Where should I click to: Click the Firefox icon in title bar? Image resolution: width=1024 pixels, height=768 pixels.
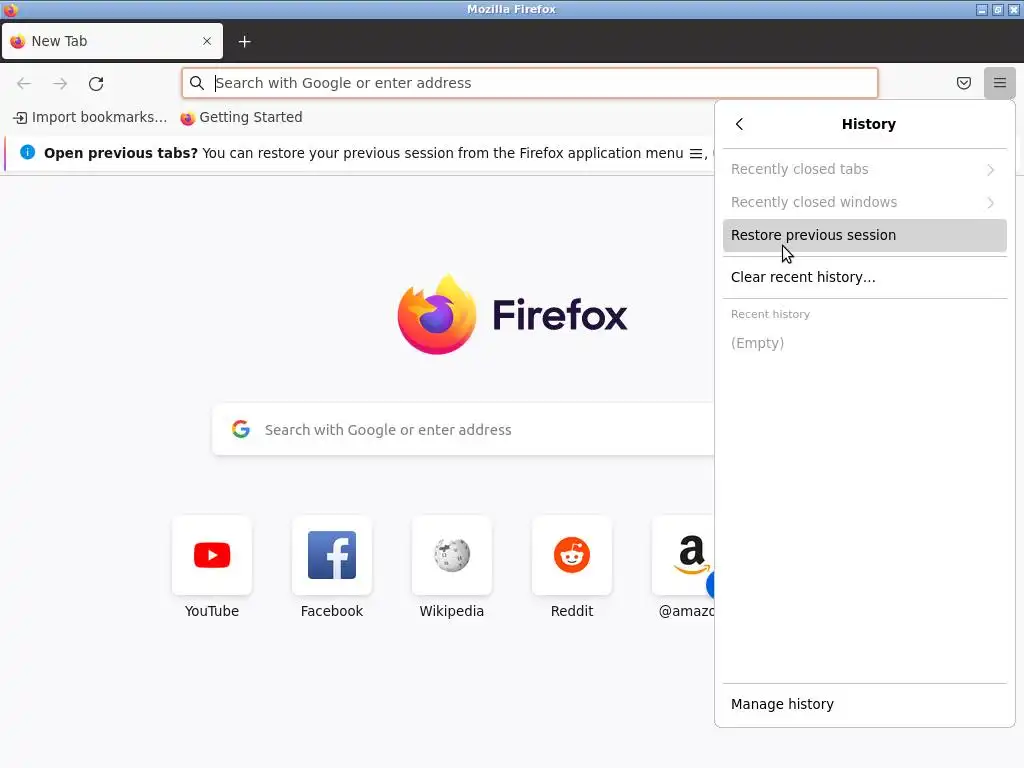click(10, 9)
